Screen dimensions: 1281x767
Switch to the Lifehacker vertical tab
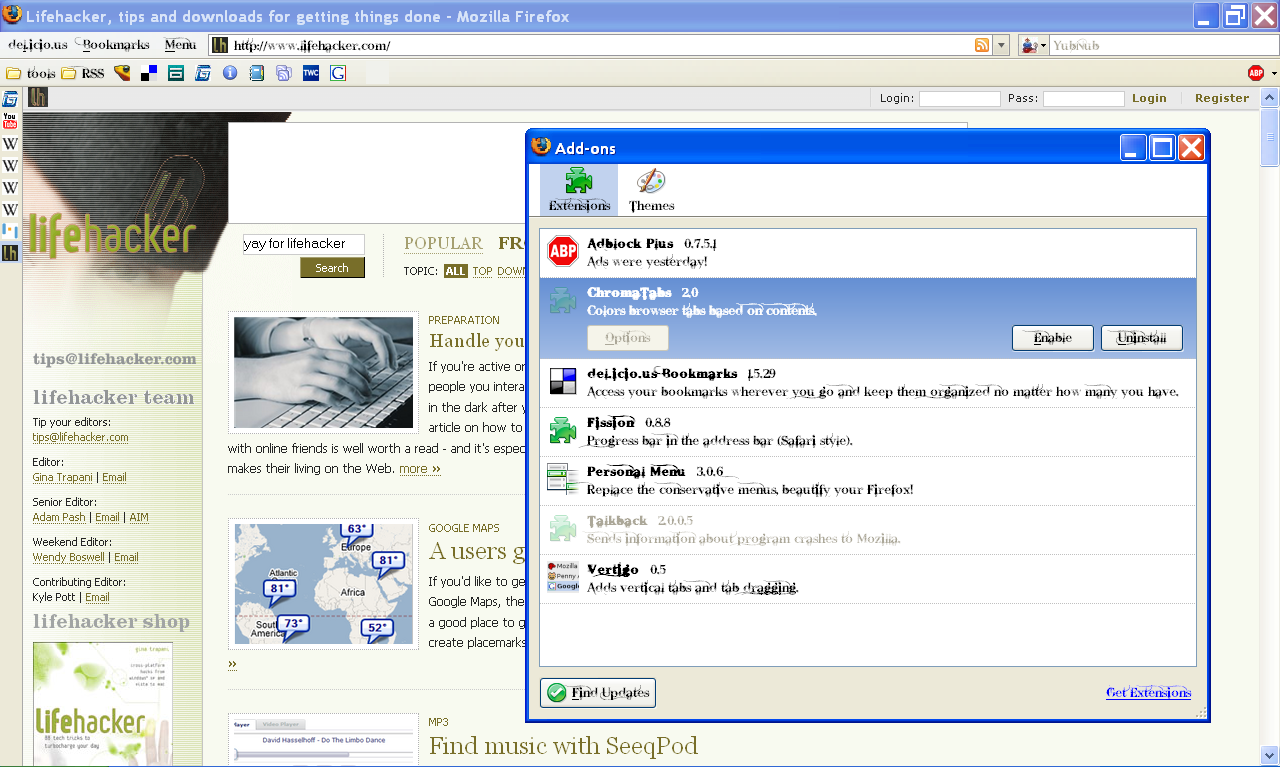(x=10, y=253)
